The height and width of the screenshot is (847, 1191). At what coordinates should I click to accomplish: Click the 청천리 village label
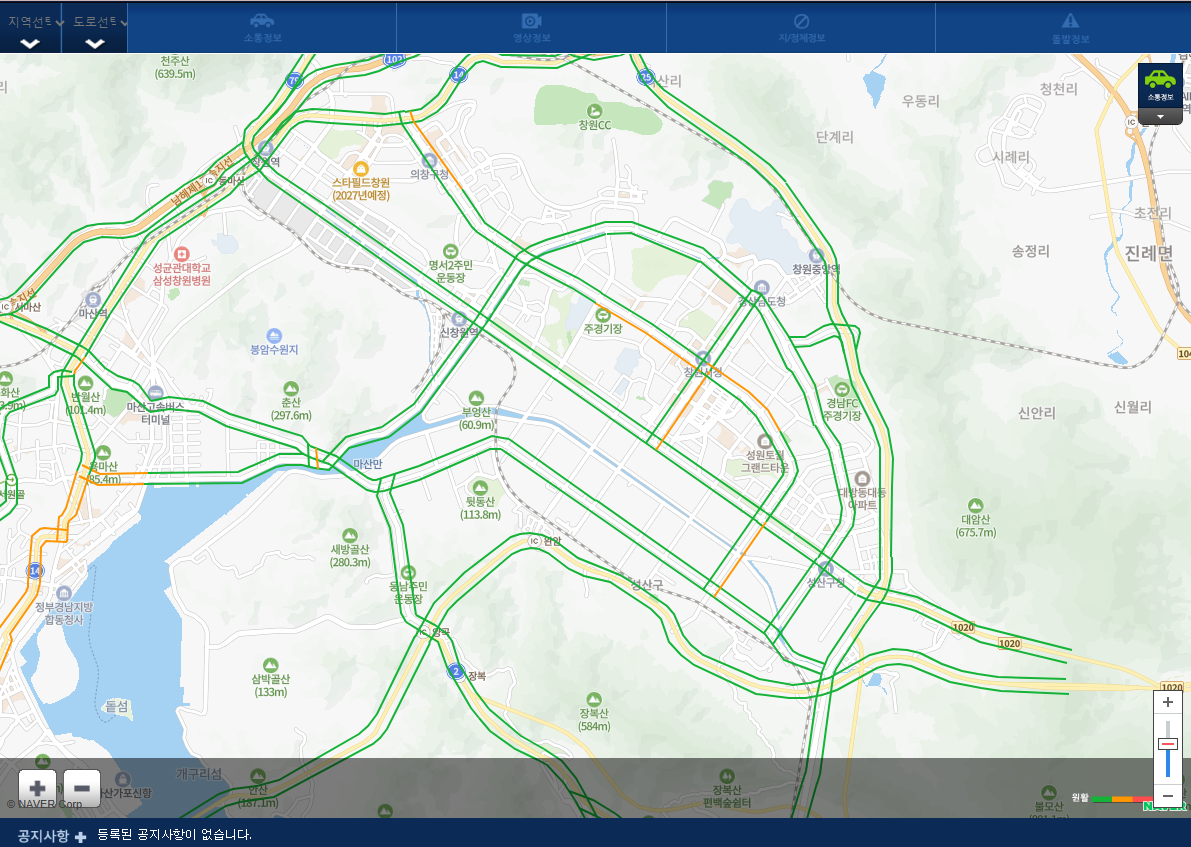[x=1059, y=89]
